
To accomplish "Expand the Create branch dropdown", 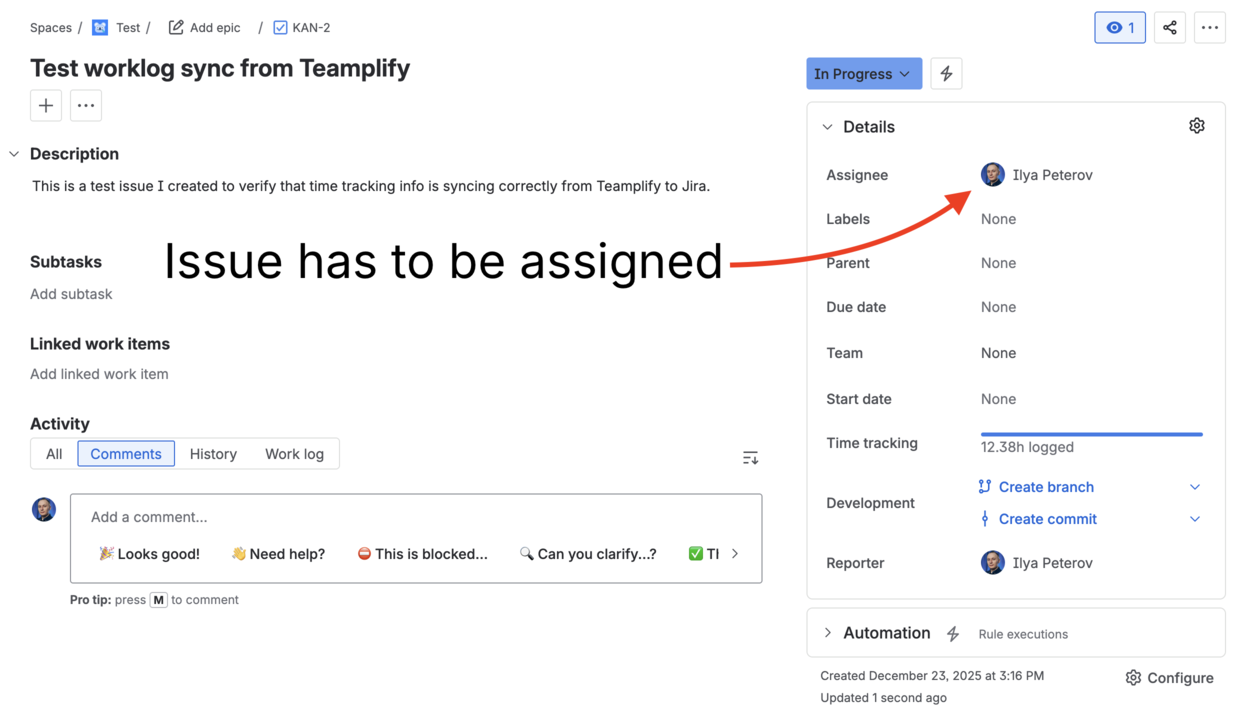I will pos(1195,487).
